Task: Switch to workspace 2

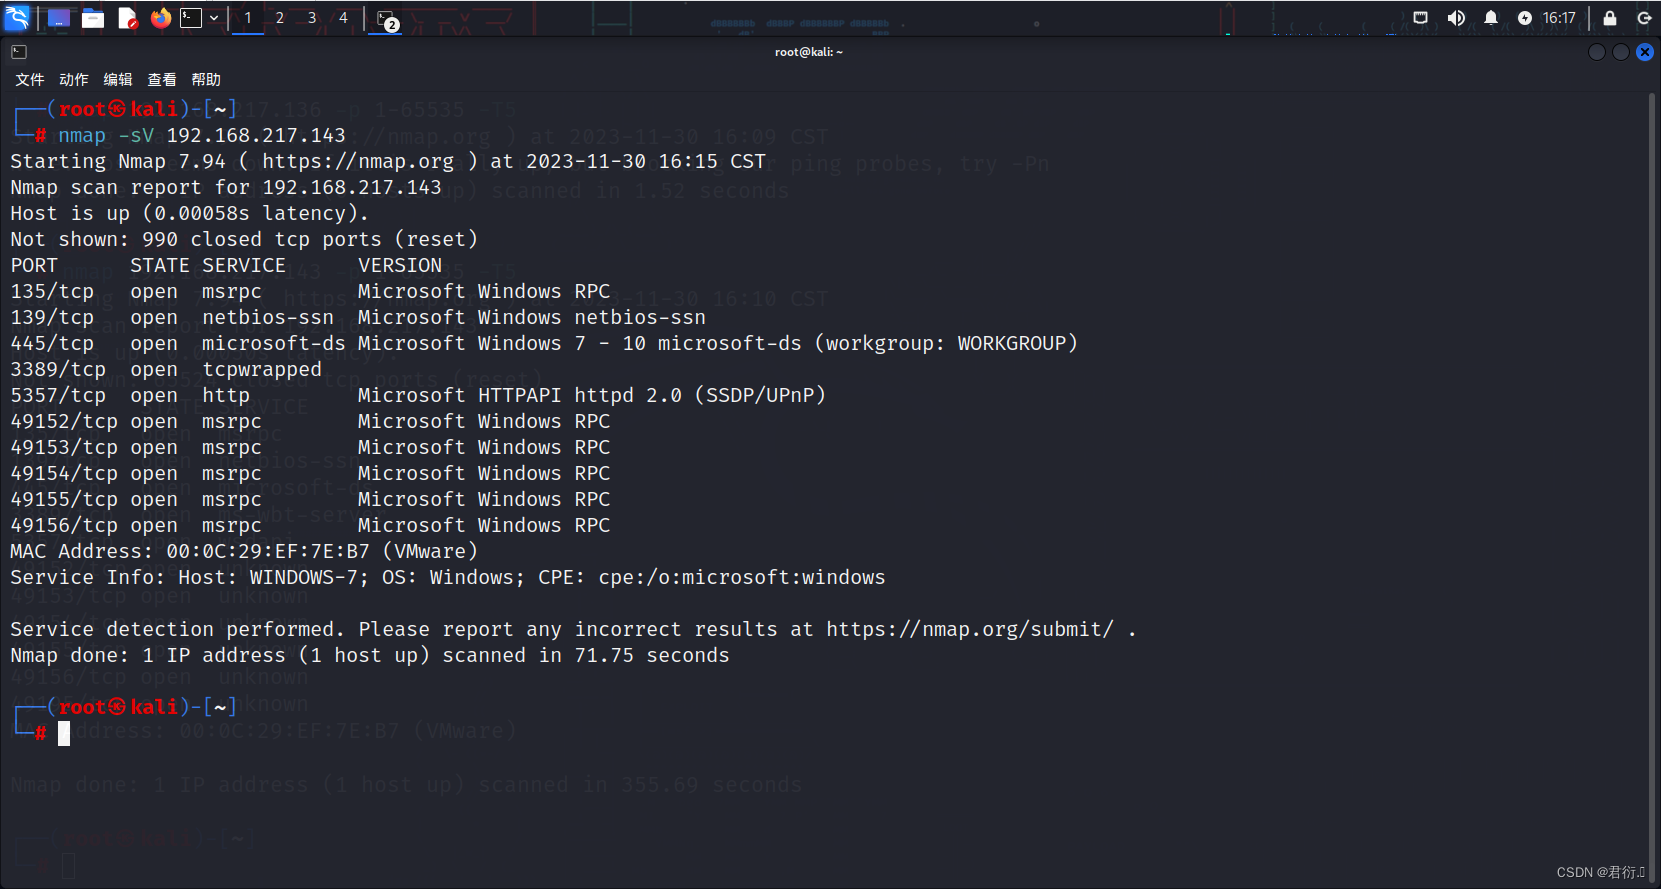Action: 280,18
